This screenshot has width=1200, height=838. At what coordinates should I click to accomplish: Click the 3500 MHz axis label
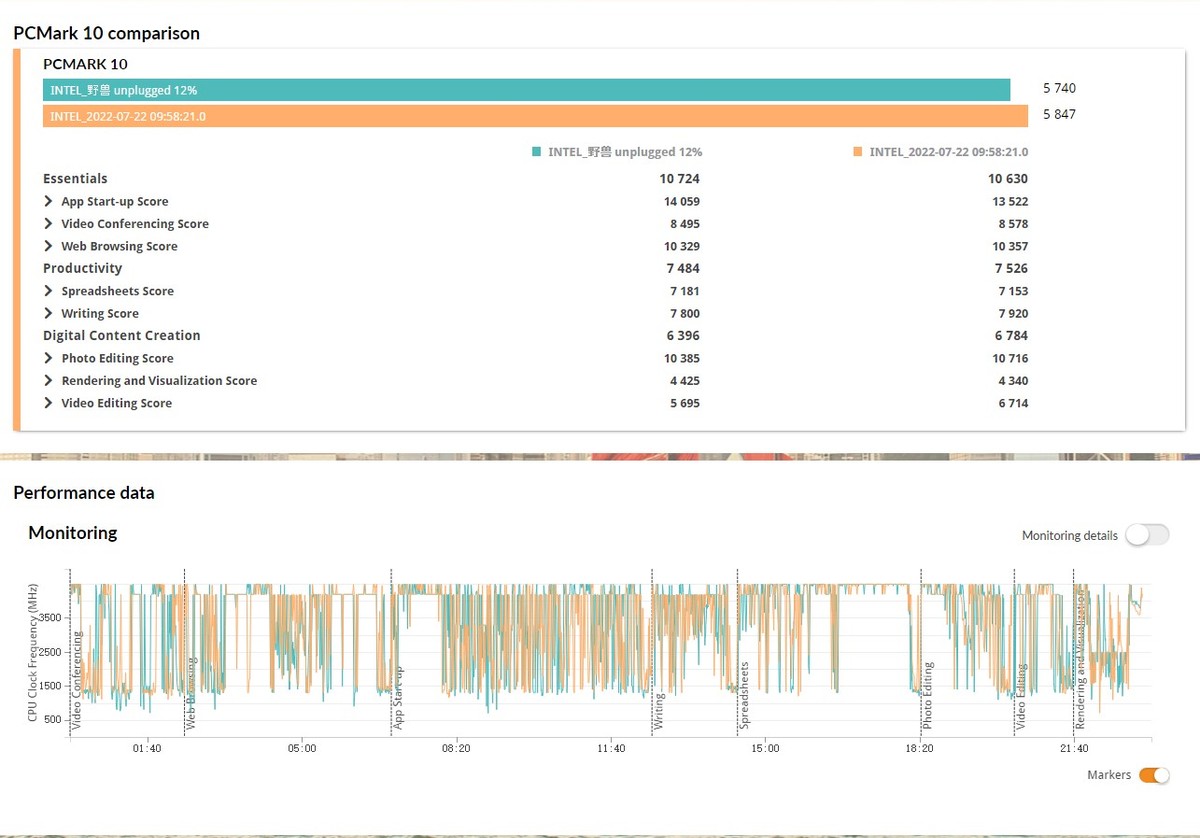[x=52, y=618]
